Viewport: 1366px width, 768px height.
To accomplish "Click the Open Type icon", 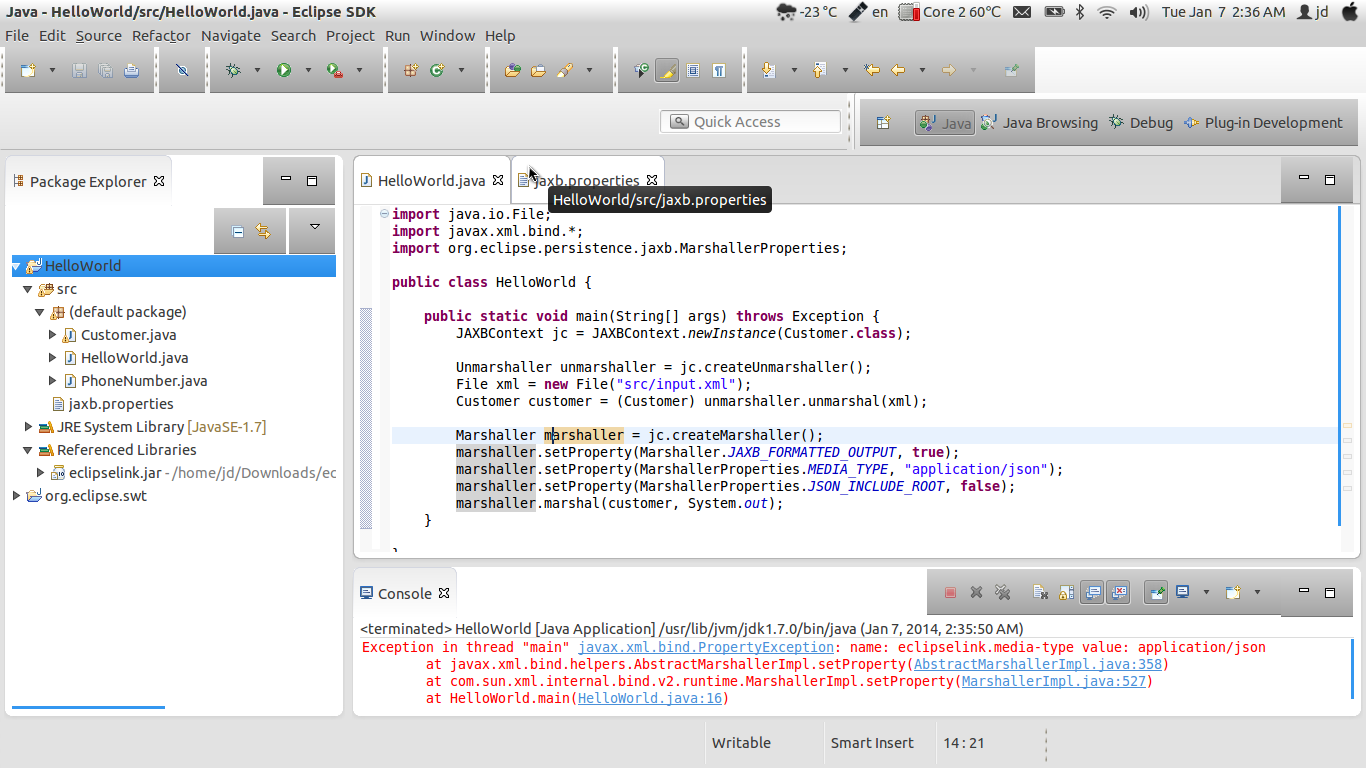I will pos(512,70).
